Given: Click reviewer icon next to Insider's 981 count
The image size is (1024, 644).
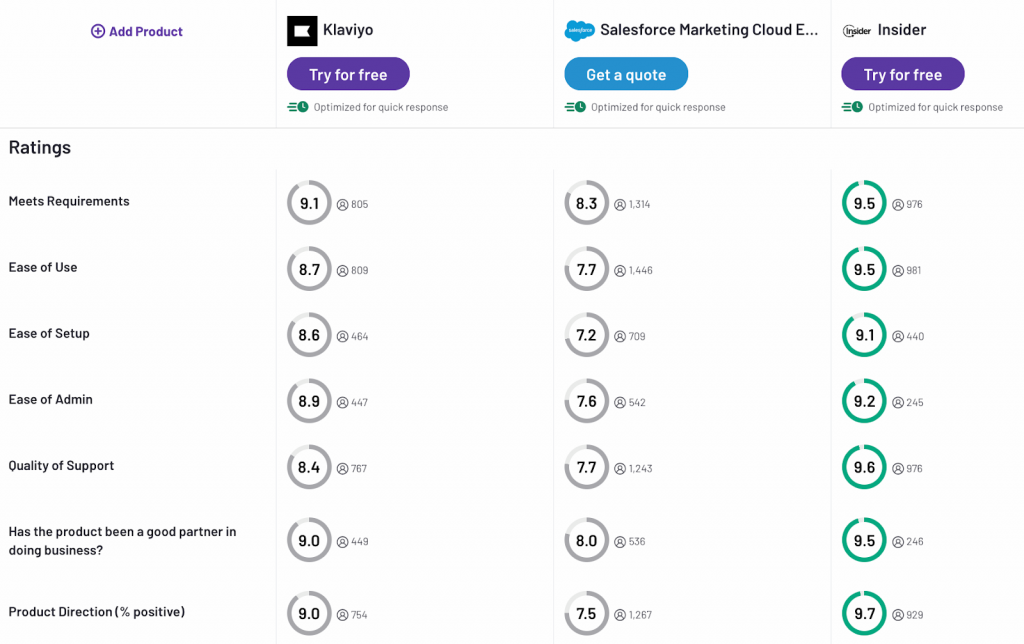Looking at the screenshot, I should [x=898, y=270].
